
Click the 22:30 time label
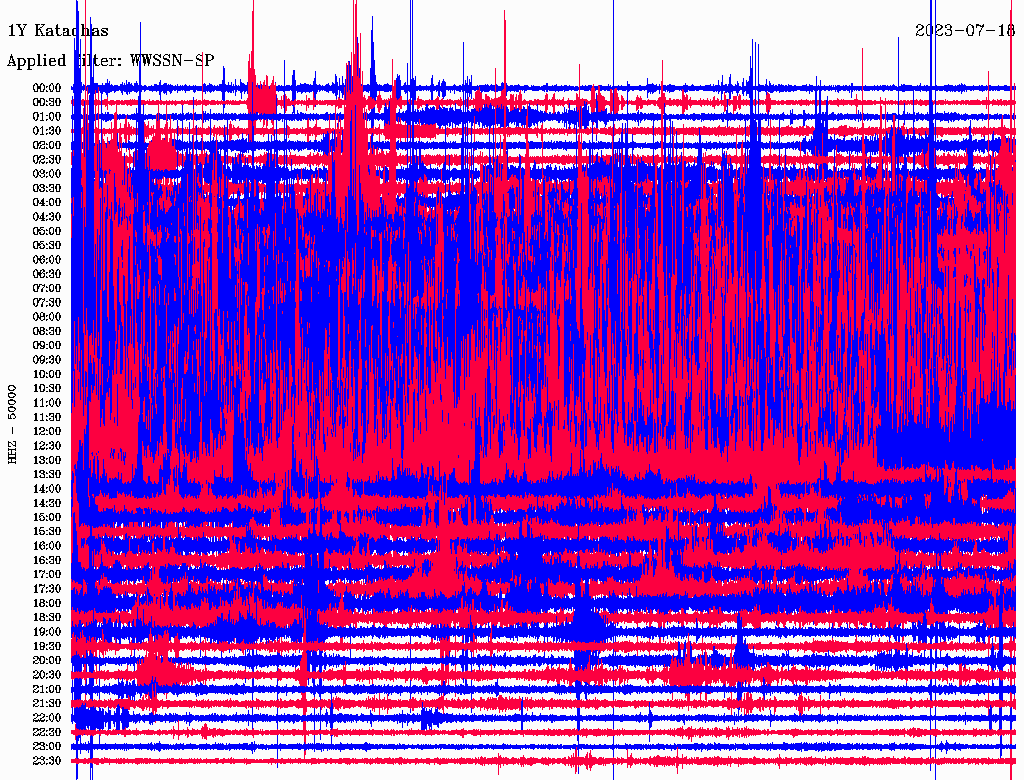(x=47, y=732)
